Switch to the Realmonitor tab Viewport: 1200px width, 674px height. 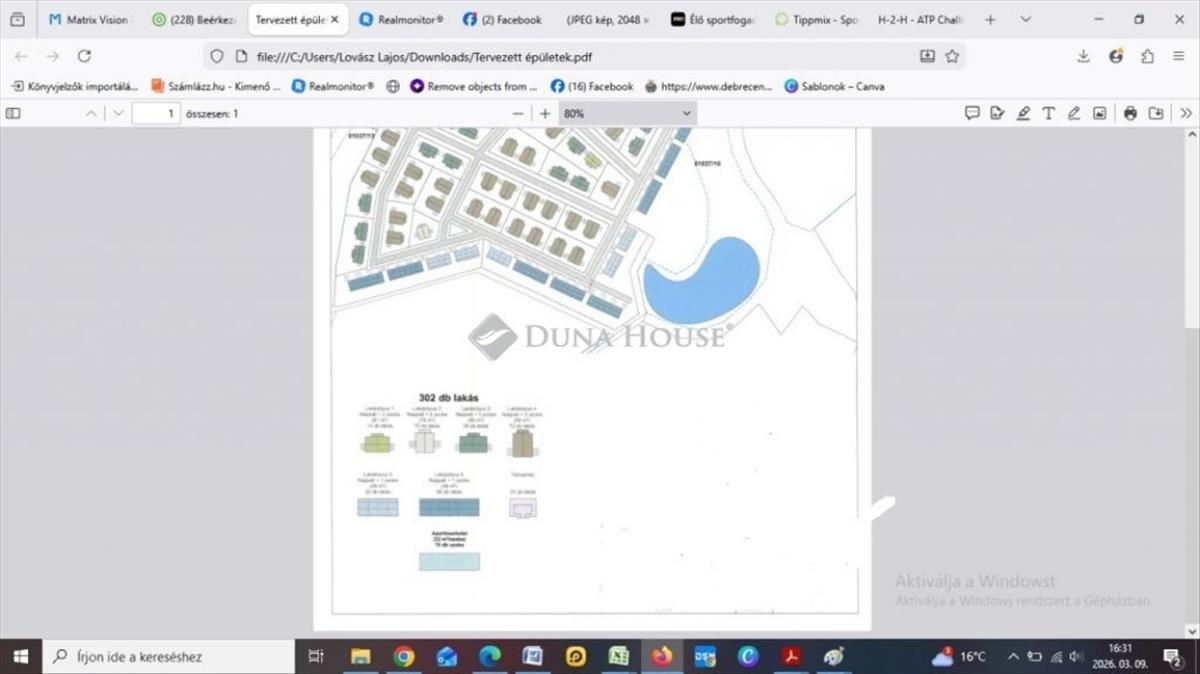(401, 19)
